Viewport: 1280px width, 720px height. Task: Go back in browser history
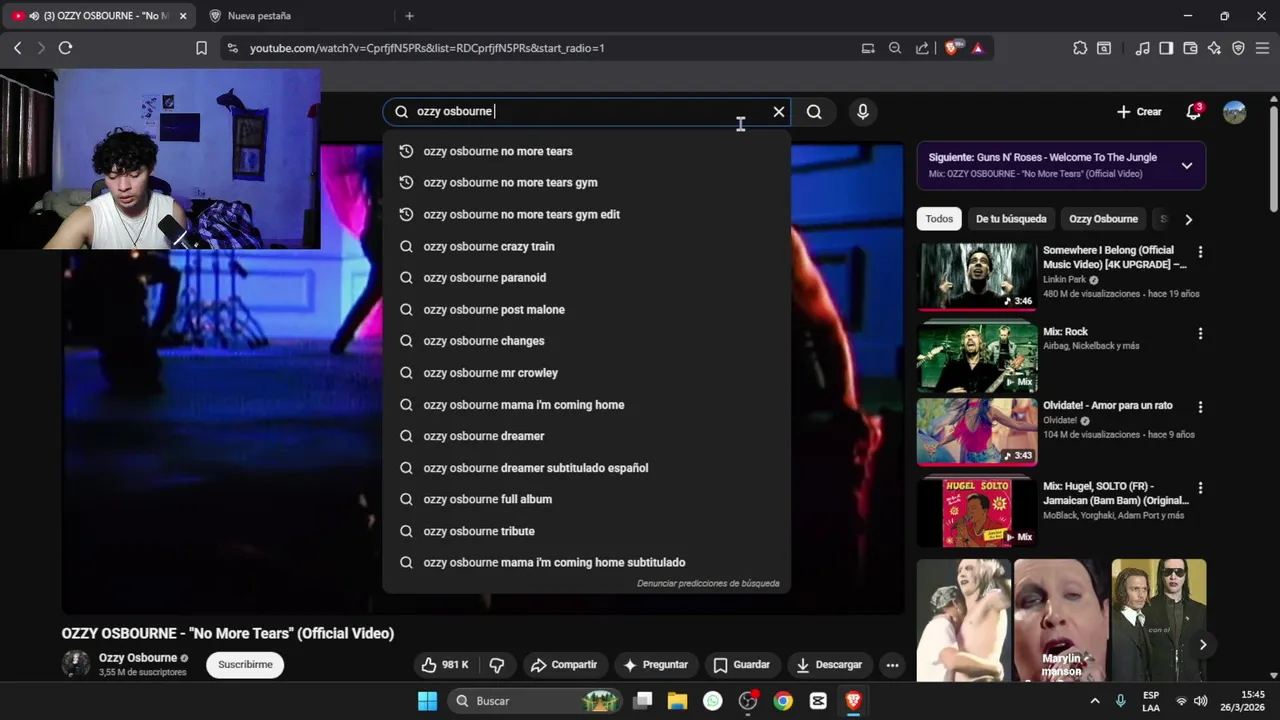(x=17, y=48)
